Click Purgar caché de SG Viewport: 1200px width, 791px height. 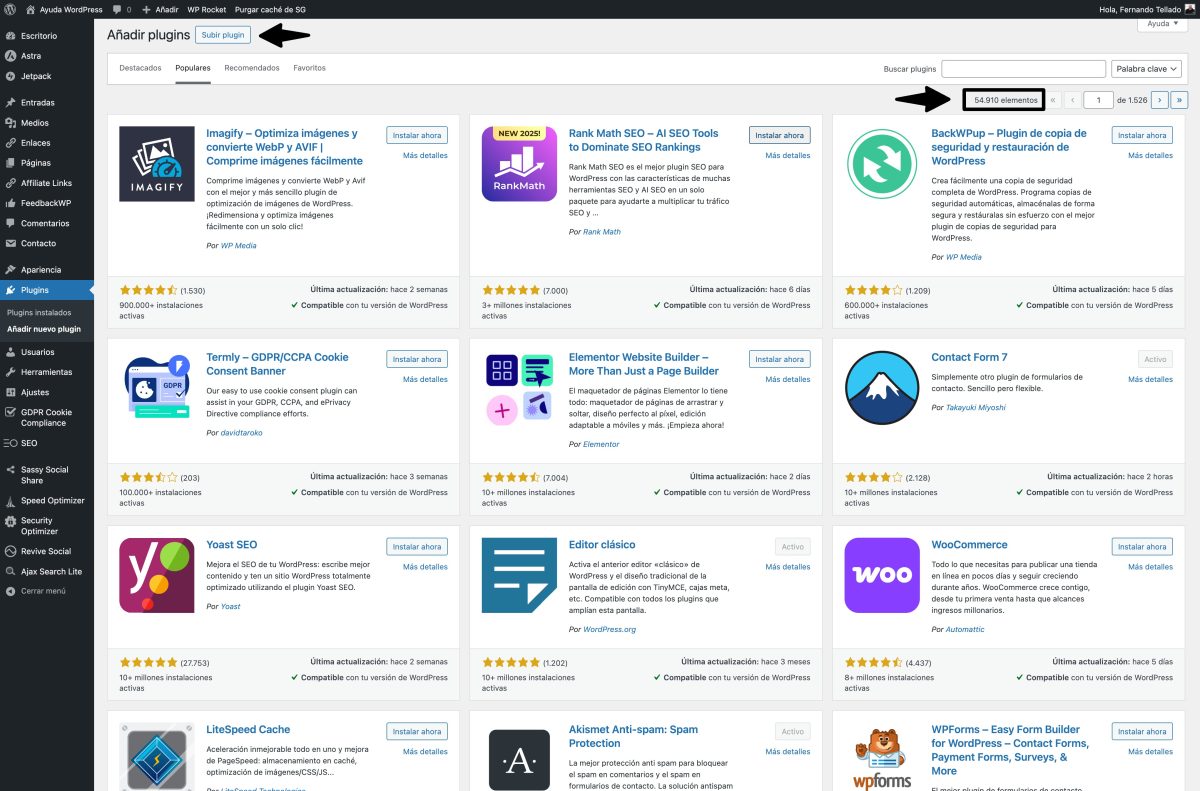point(270,9)
